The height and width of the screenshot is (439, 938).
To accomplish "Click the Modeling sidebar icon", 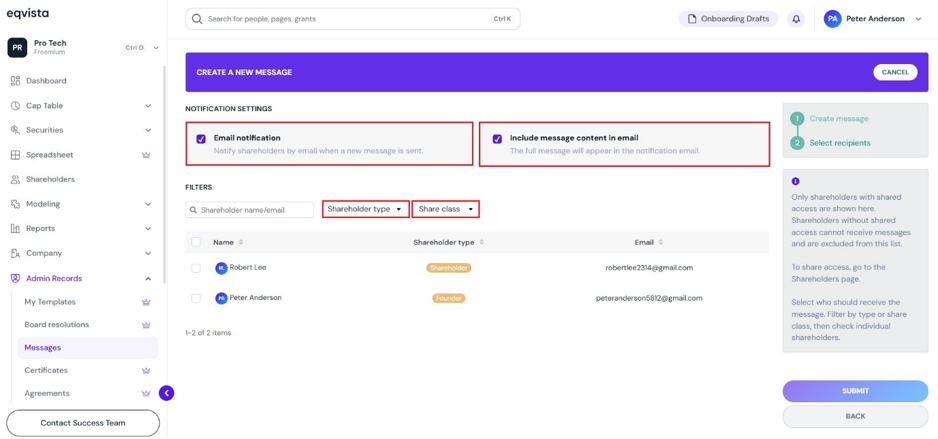I will coord(16,204).
